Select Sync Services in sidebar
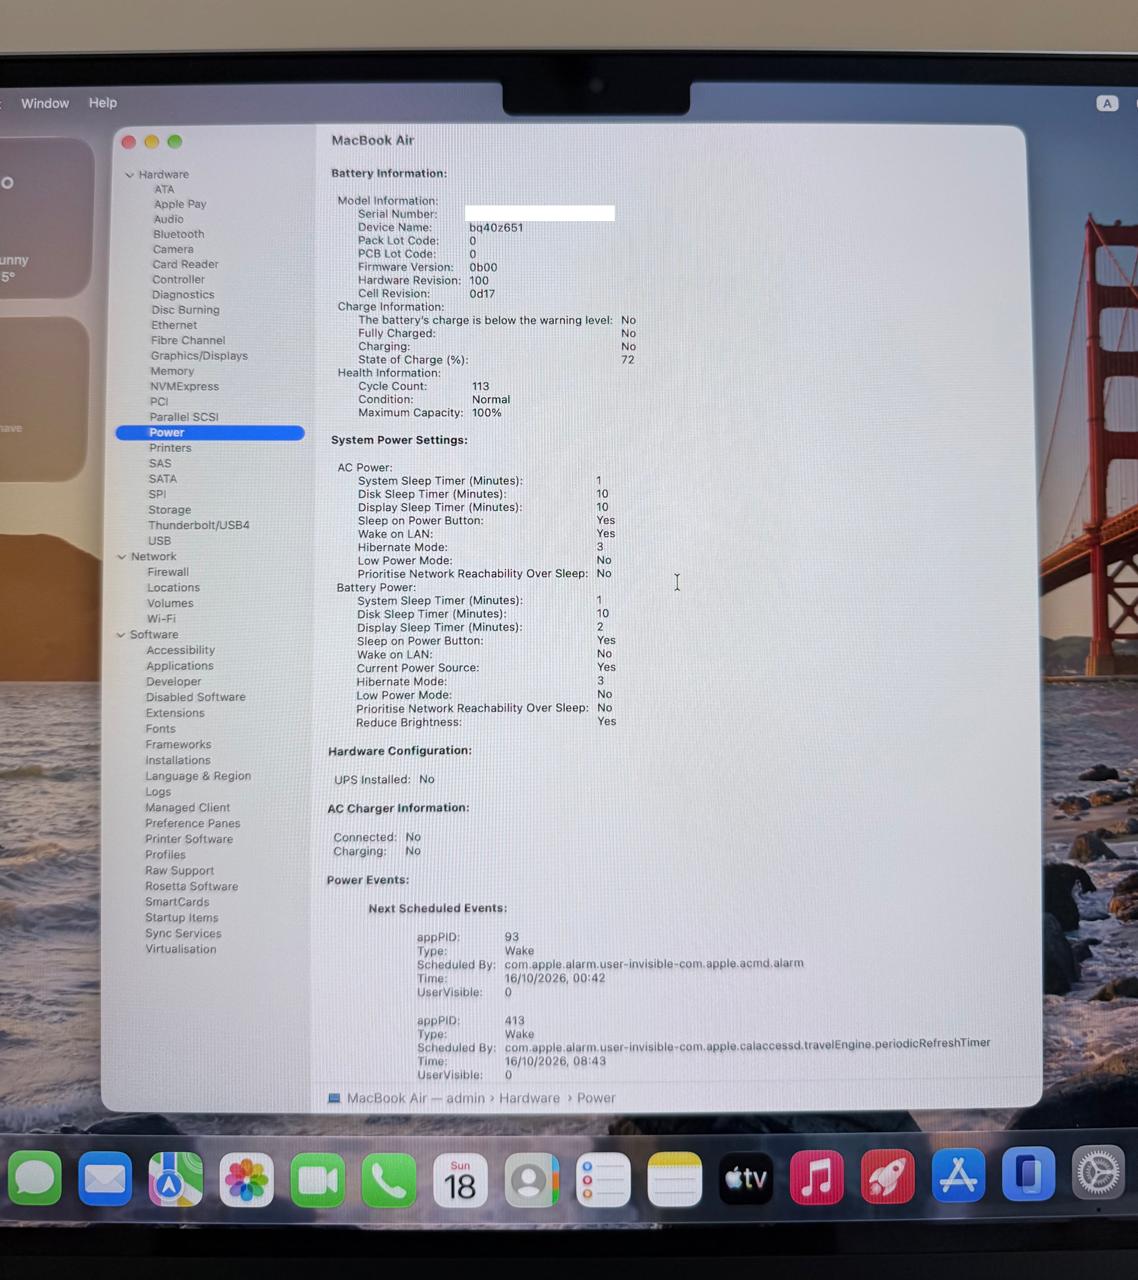The image size is (1138, 1280). click(x=183, y=934)
